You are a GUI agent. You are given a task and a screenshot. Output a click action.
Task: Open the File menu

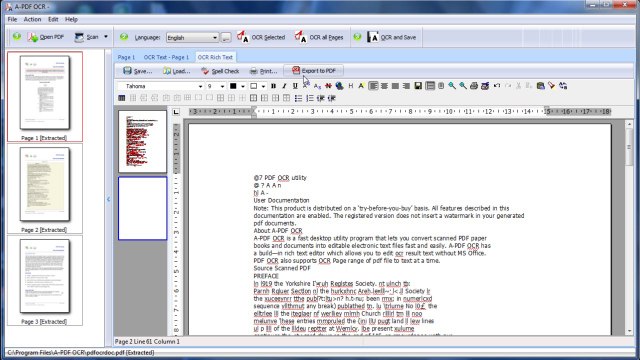click(x=12, y=19)
